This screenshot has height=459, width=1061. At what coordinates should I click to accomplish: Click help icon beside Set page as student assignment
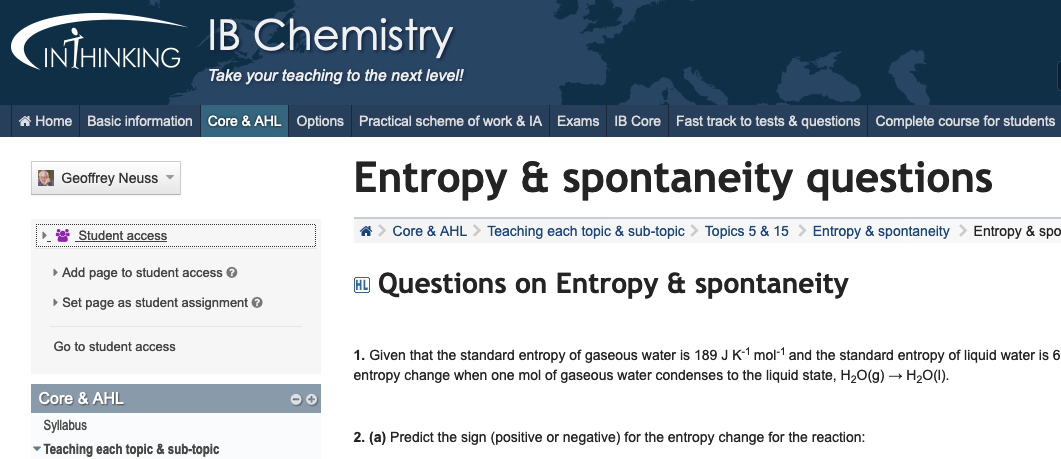pos(257,303)
